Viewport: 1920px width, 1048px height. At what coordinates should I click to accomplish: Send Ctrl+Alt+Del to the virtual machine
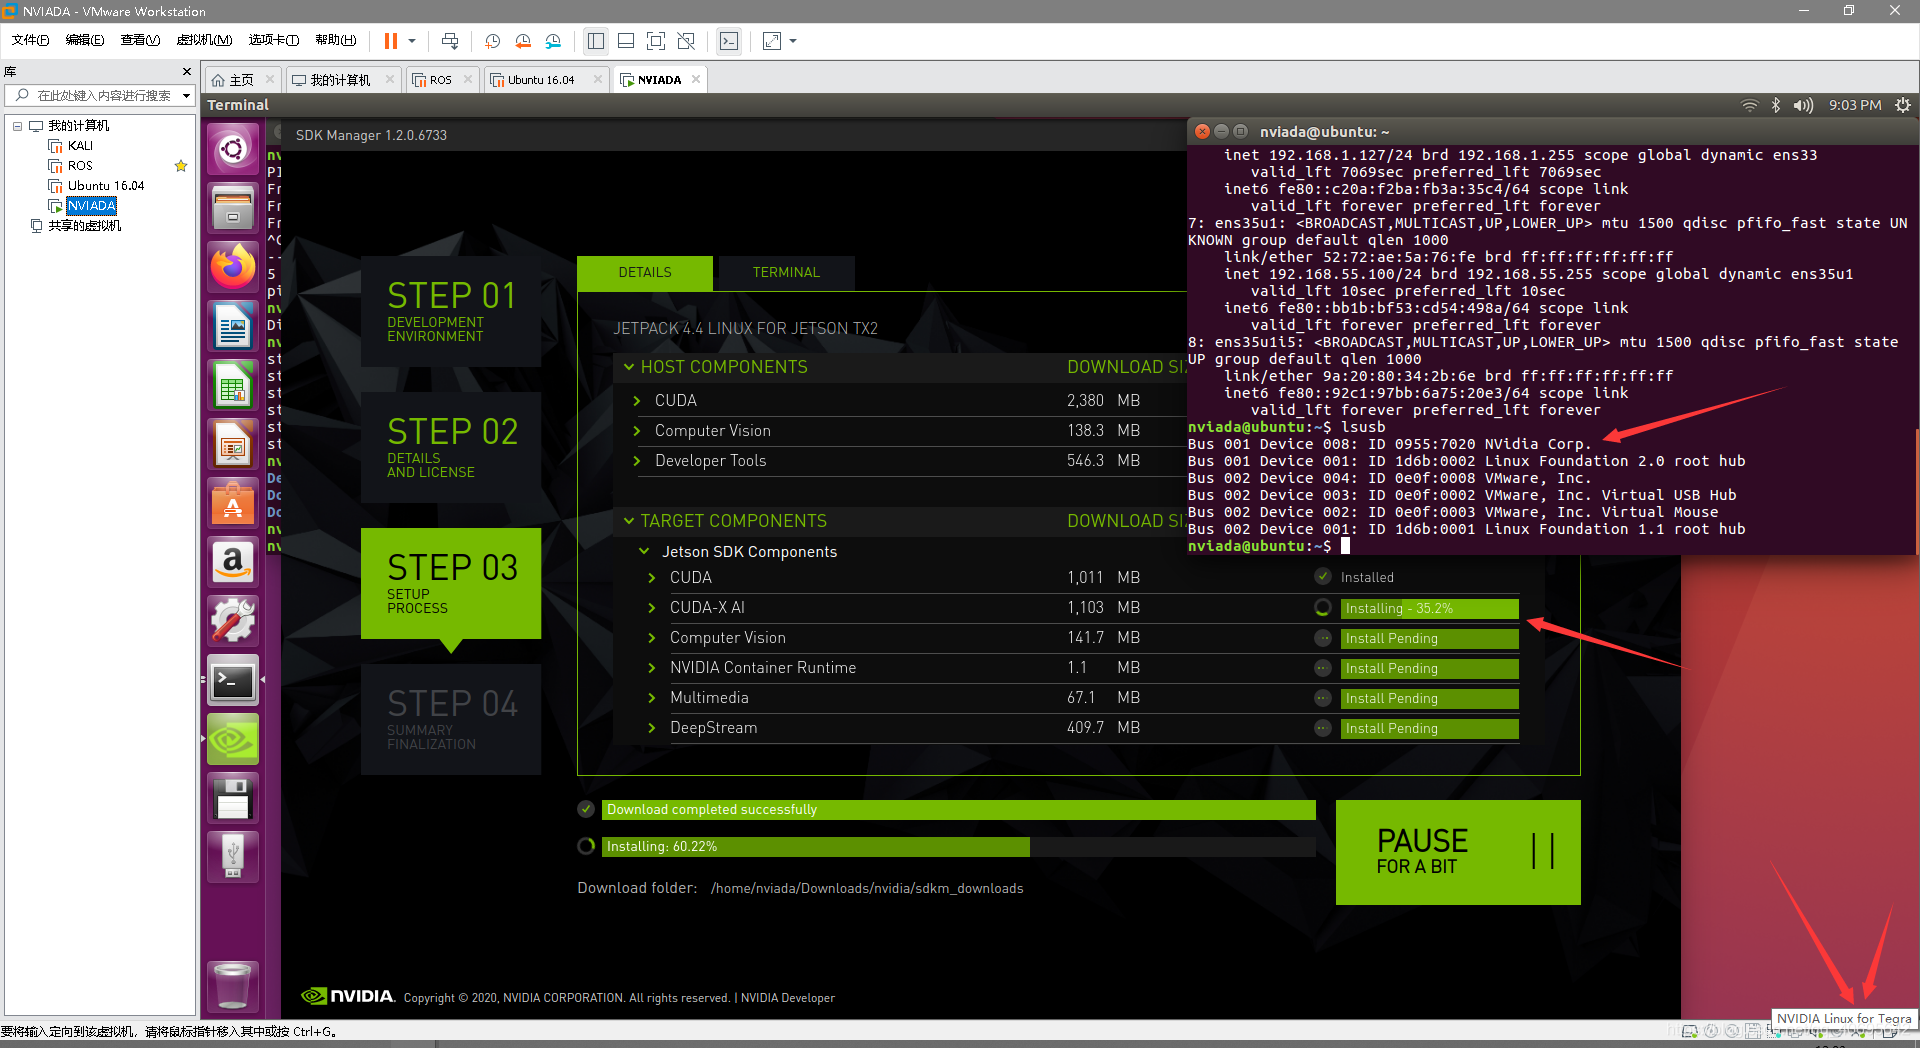click(x=450, y=41)
